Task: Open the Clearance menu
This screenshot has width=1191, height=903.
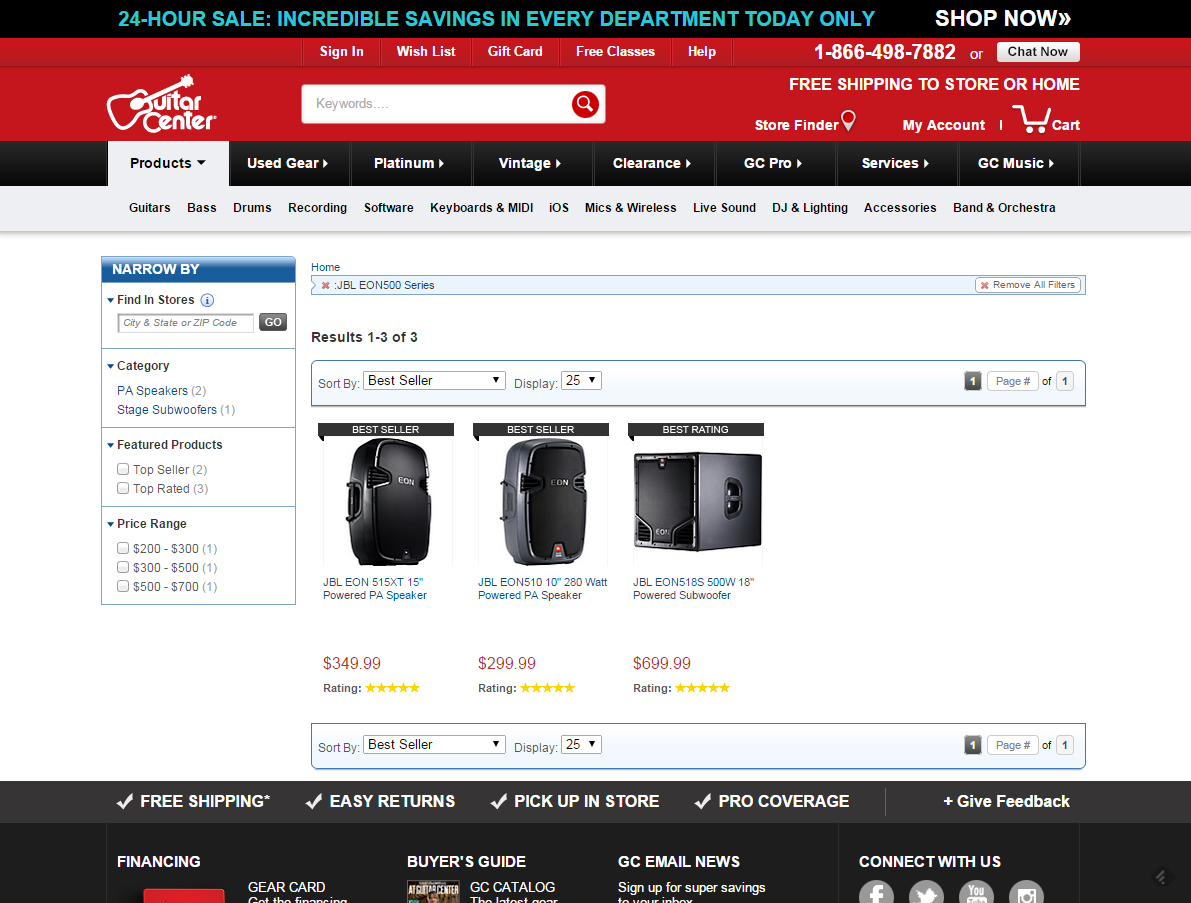Action: pyautogui.click(x=652, y=163)
